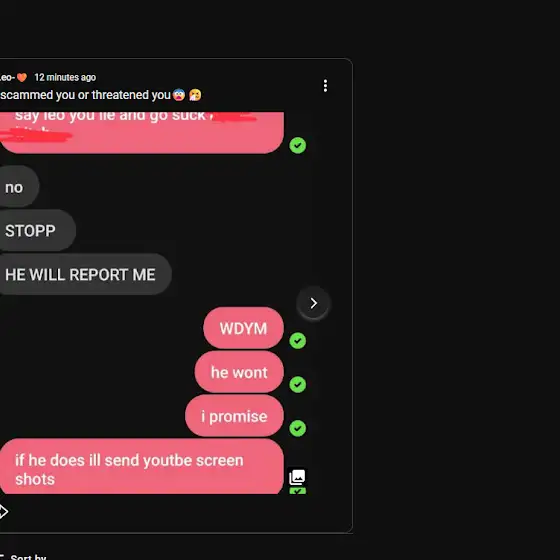
Task: Open the Sort by dropdown
Action: 24,557
